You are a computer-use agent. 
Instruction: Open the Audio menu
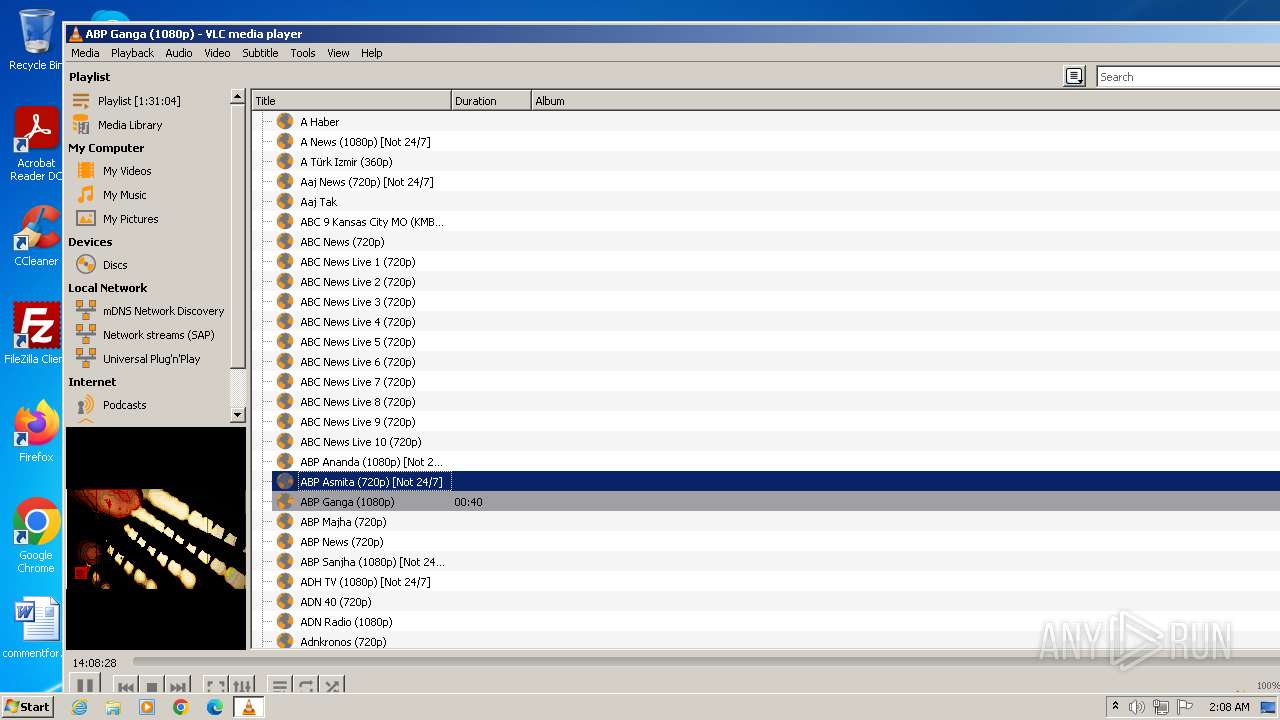[179, 53]
